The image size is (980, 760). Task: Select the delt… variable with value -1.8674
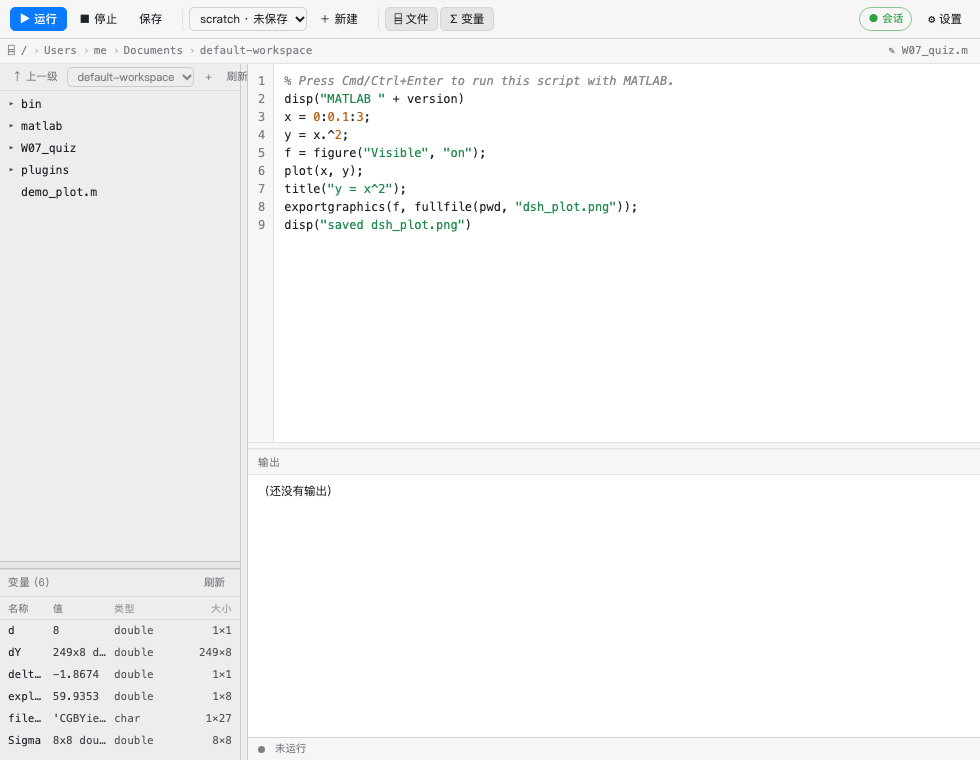(x=120, y=674)
